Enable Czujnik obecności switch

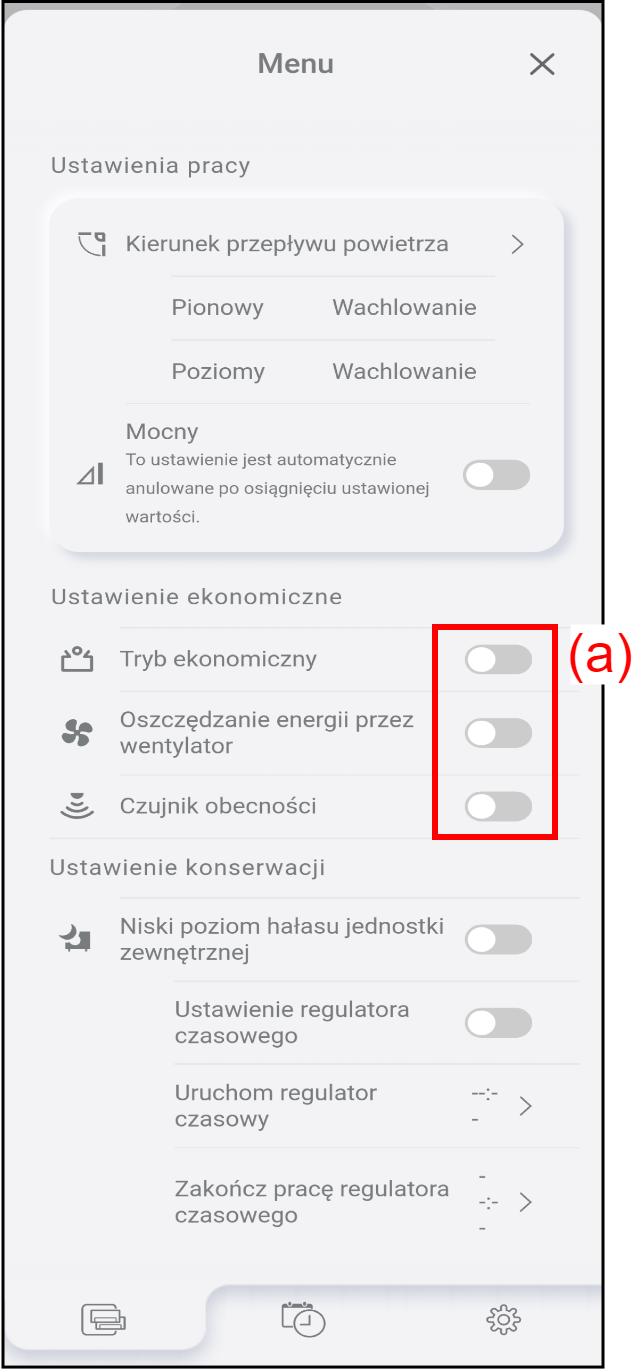coord(498,806)
